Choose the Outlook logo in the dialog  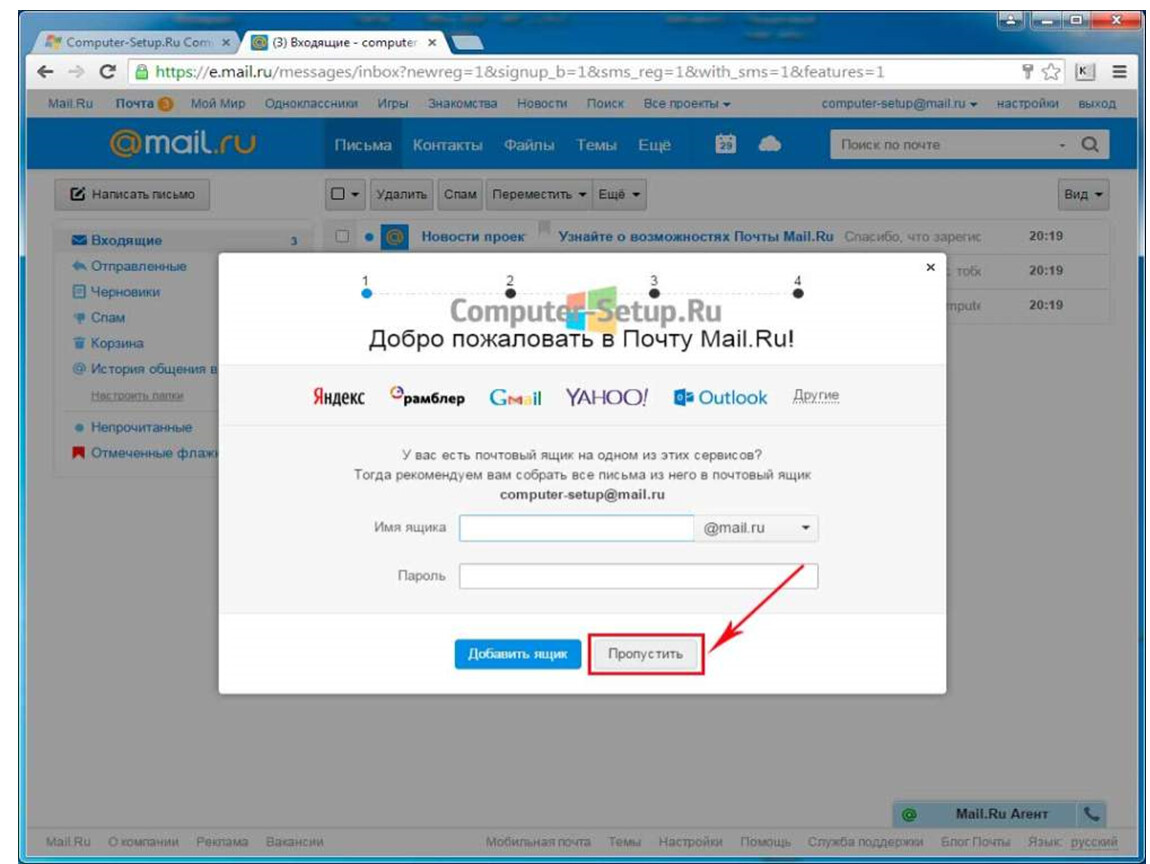(720, 398)
